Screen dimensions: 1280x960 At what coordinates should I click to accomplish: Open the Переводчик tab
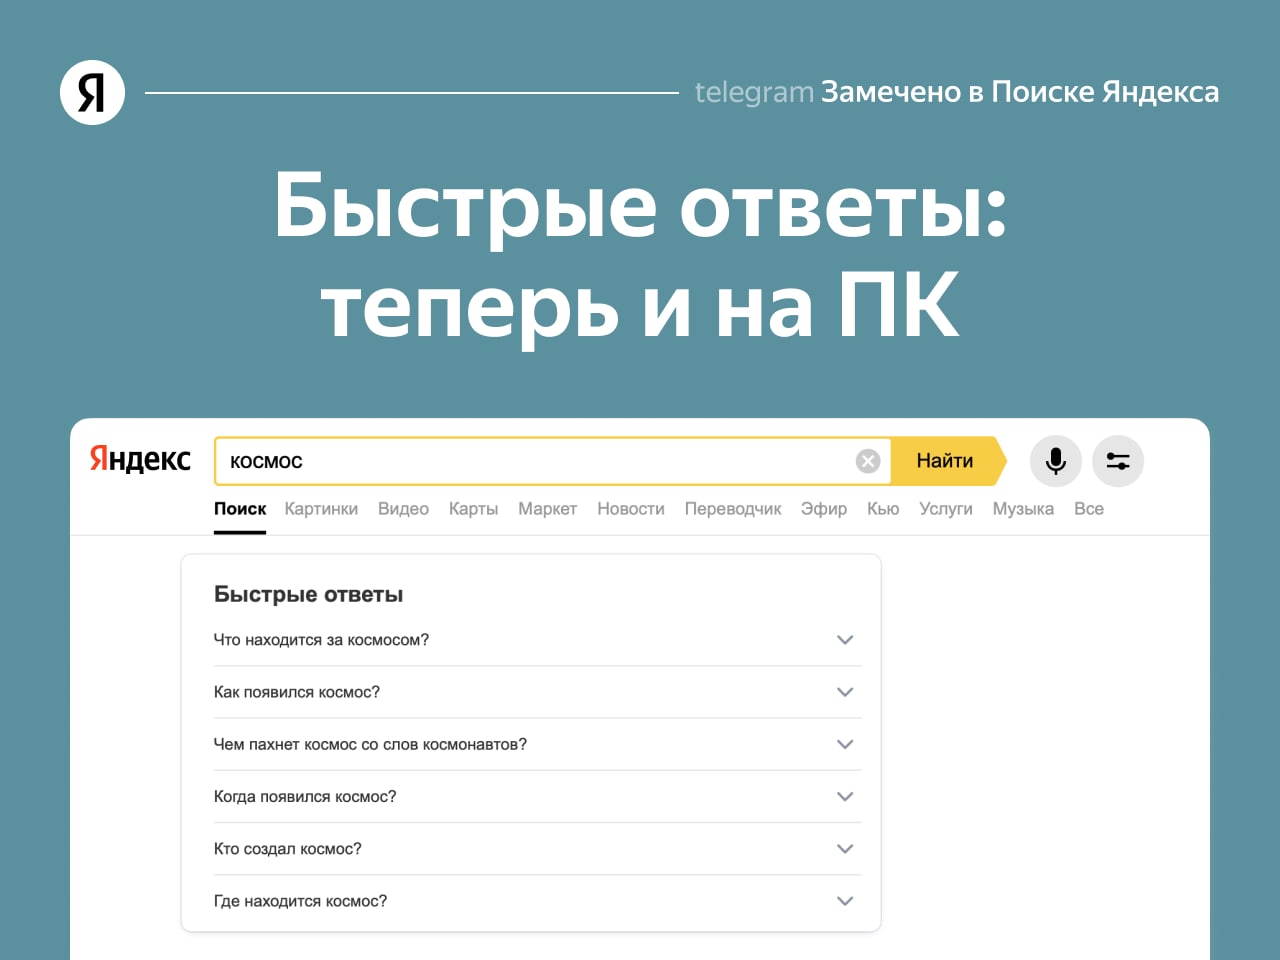click(733, 509)
